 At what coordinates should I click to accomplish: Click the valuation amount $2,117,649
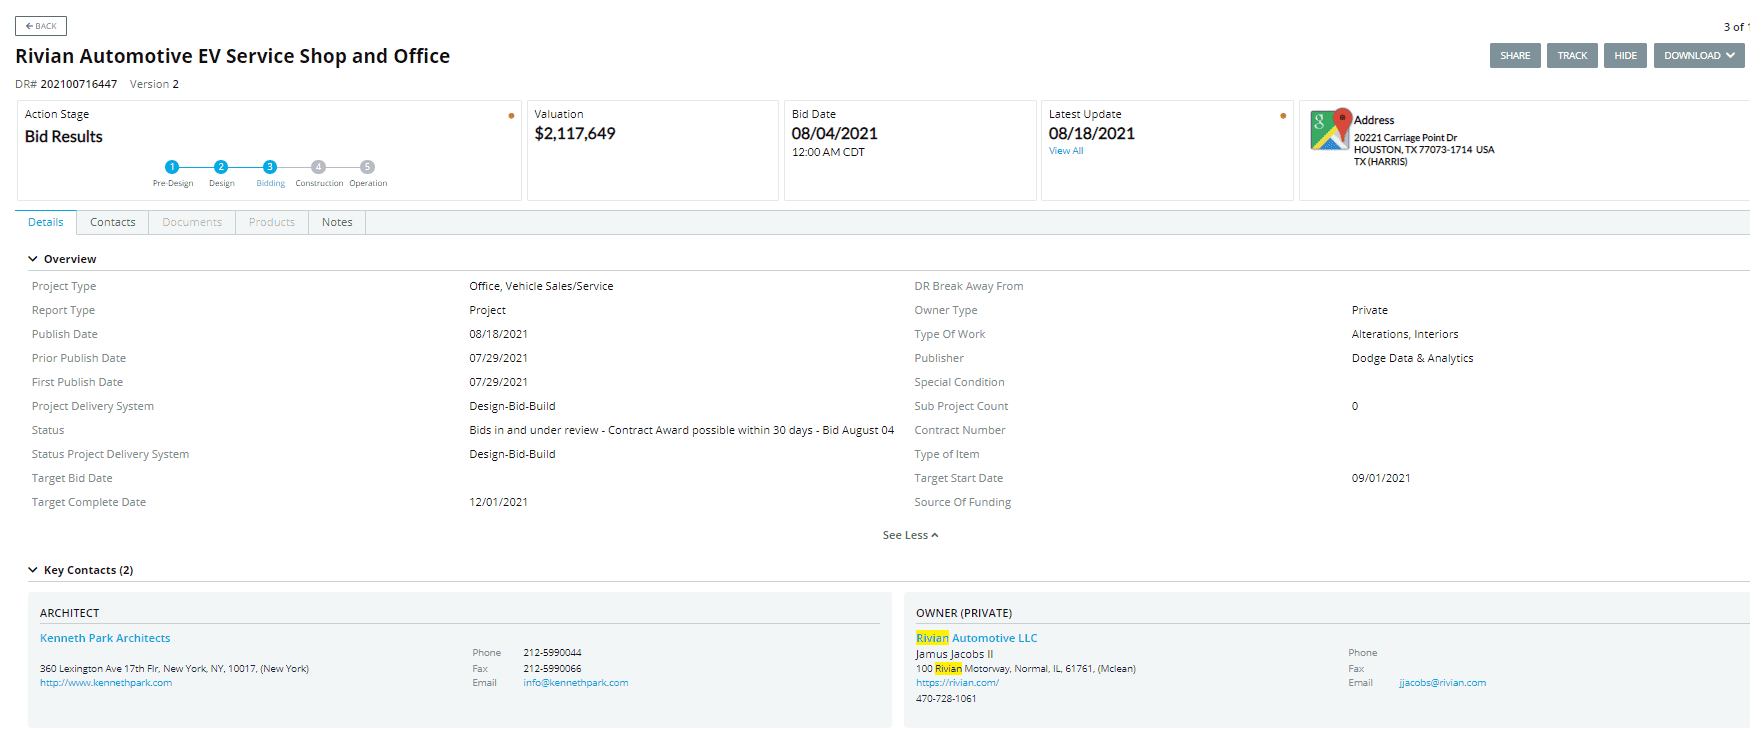coord(575,134)
